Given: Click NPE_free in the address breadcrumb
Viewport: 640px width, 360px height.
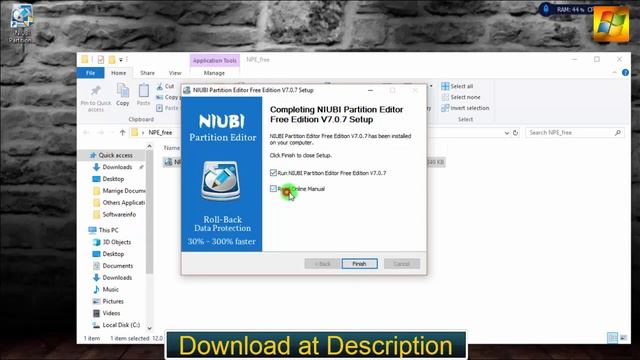Looking at the screenshot, I should click(160, 133).
